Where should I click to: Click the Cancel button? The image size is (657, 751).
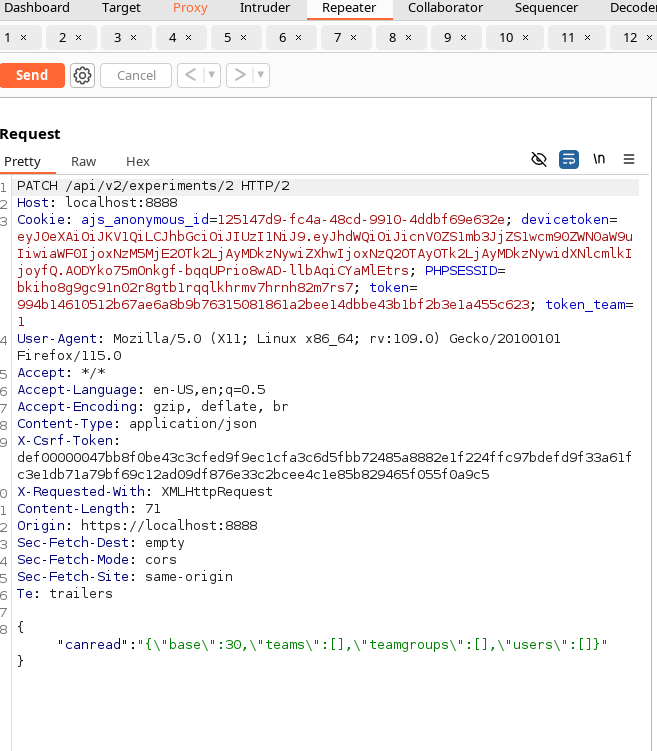click(x=136, y=75)
